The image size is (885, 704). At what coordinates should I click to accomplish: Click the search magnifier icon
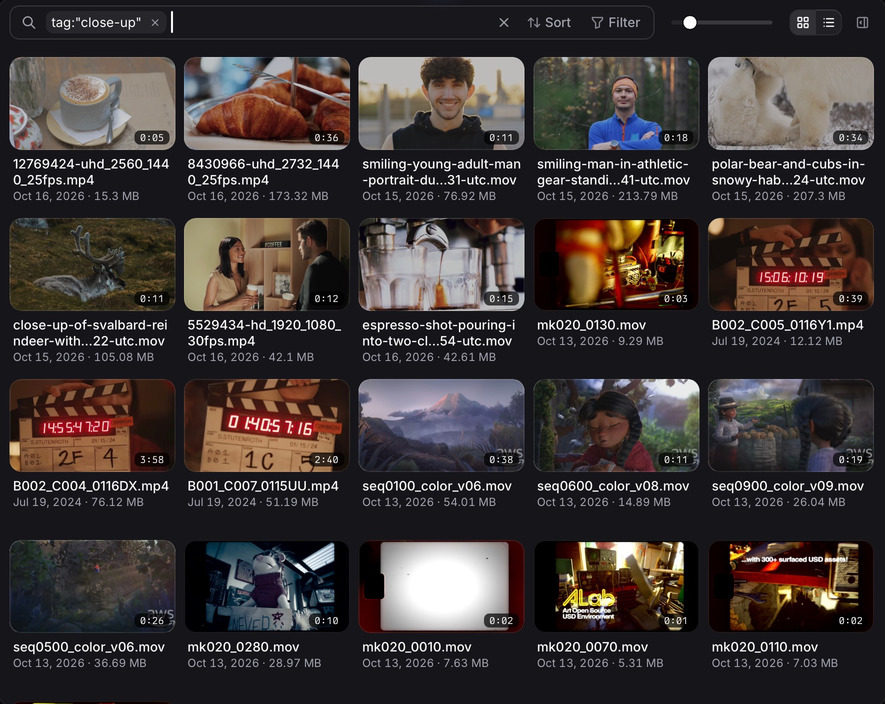coord(29,23)
